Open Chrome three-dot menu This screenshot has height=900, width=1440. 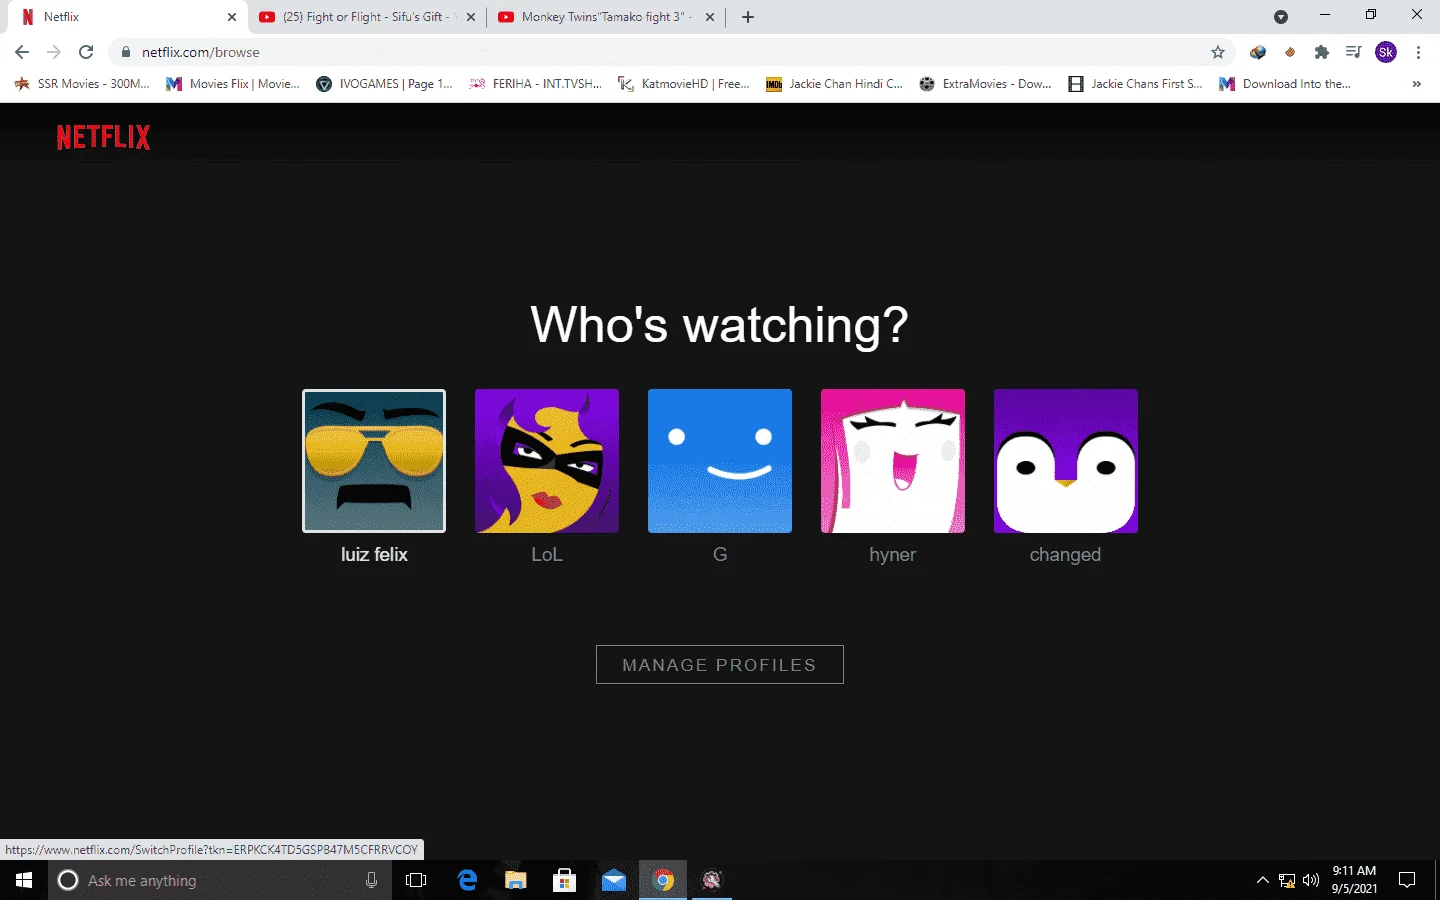point(1418,52)
